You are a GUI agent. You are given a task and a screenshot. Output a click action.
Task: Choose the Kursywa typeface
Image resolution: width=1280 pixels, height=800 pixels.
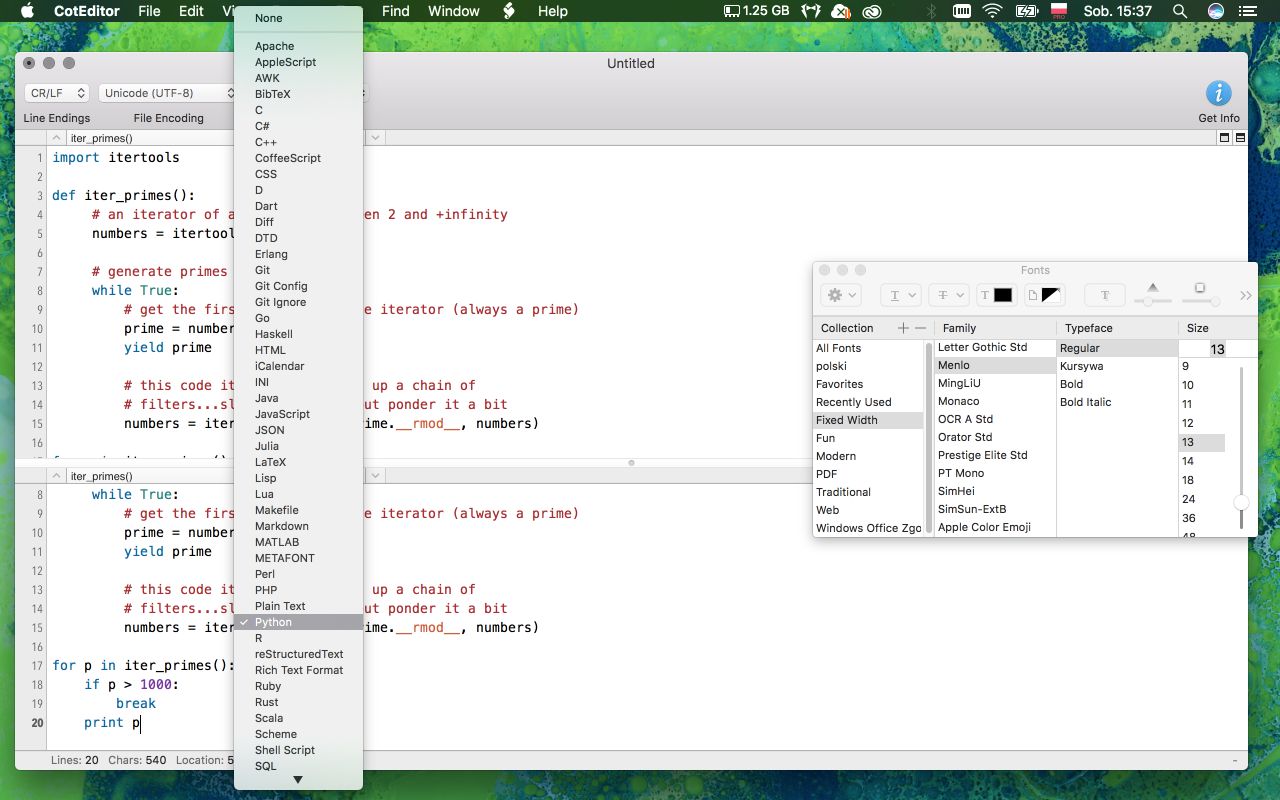(x=1117, y=366)
